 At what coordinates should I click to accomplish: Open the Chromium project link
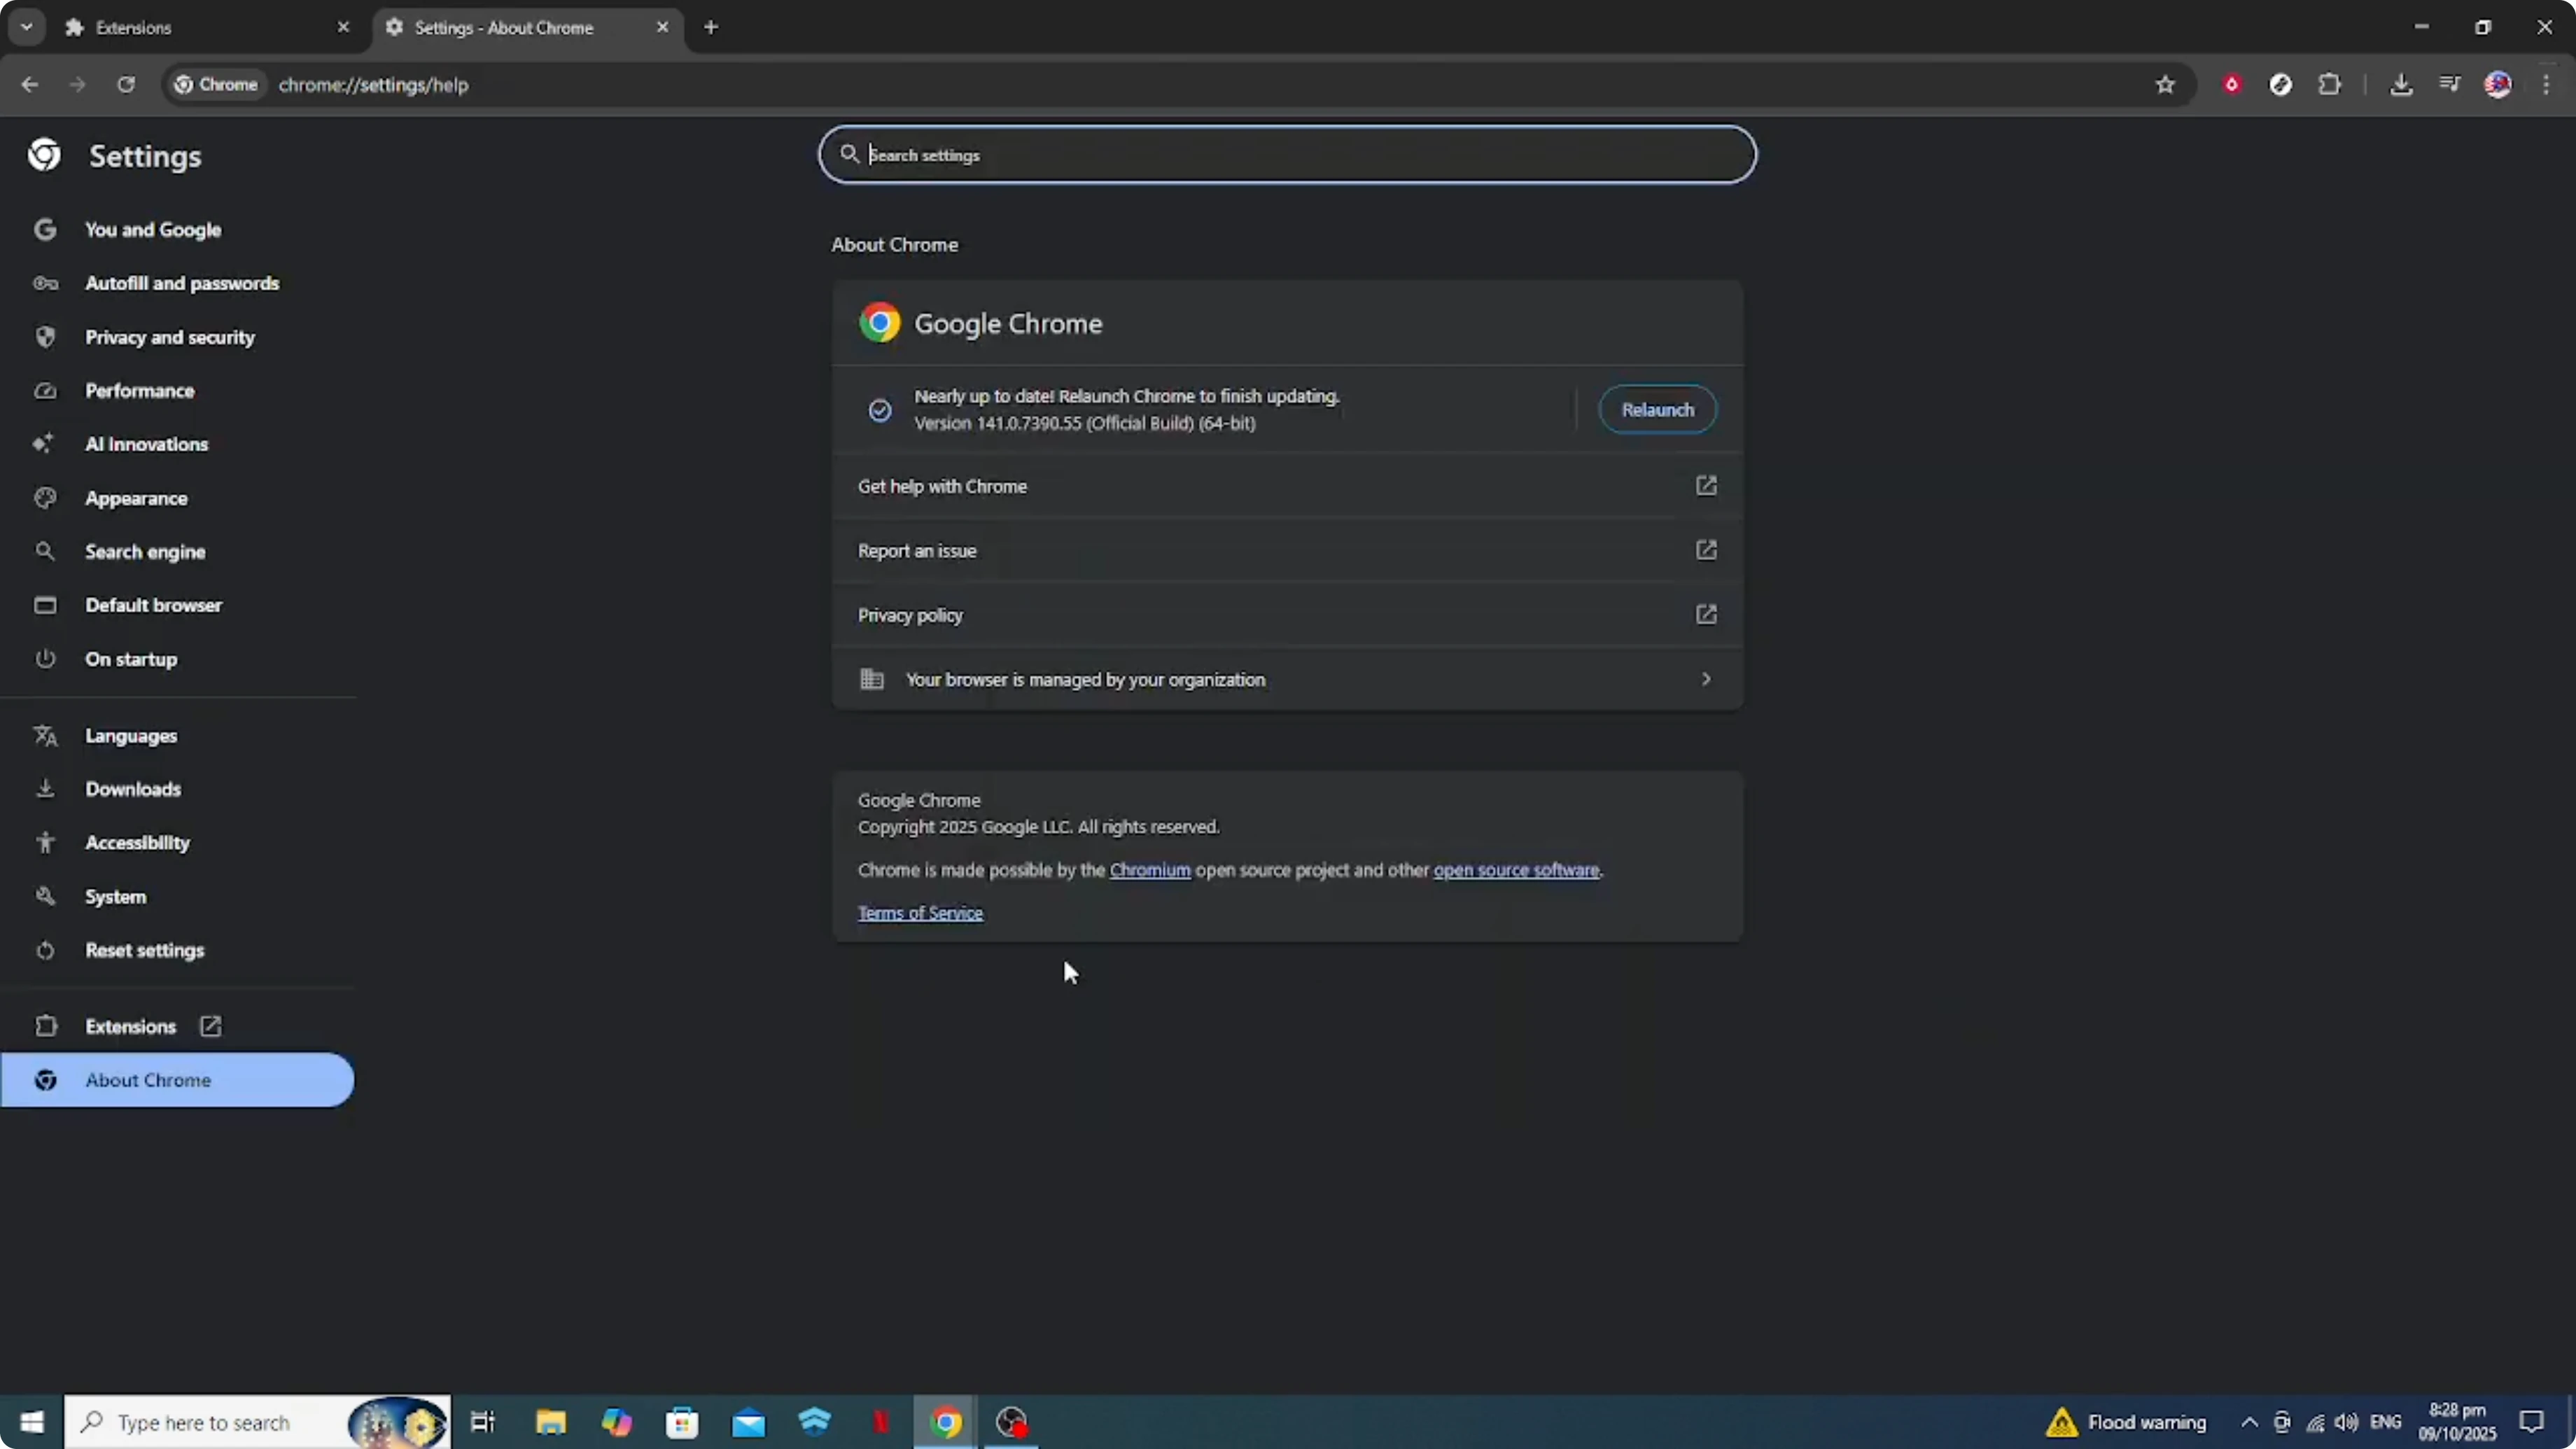(1148, 870)
